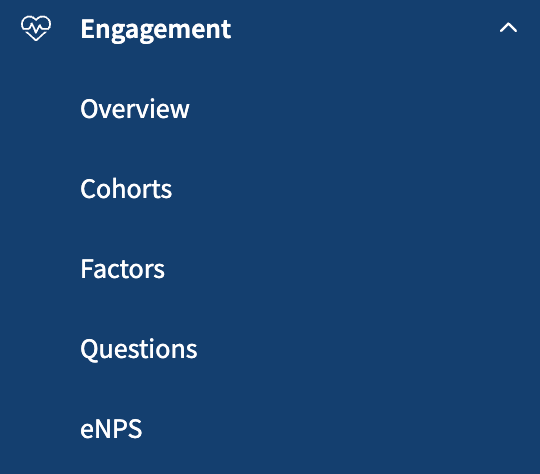Click the Cohorts link
Viewport: 540px width, 474px height.
126,189
